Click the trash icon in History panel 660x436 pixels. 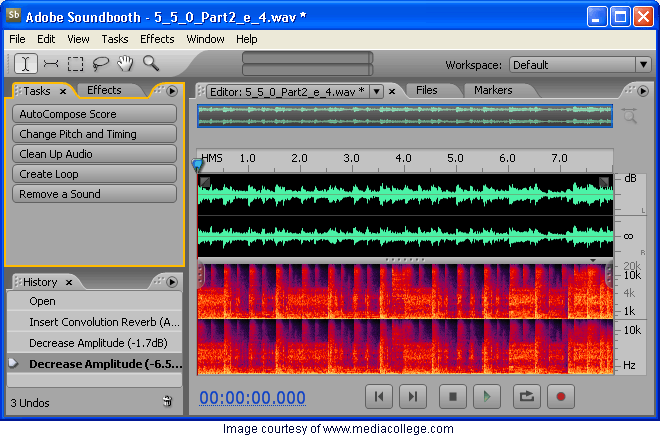tap(167, 401)
